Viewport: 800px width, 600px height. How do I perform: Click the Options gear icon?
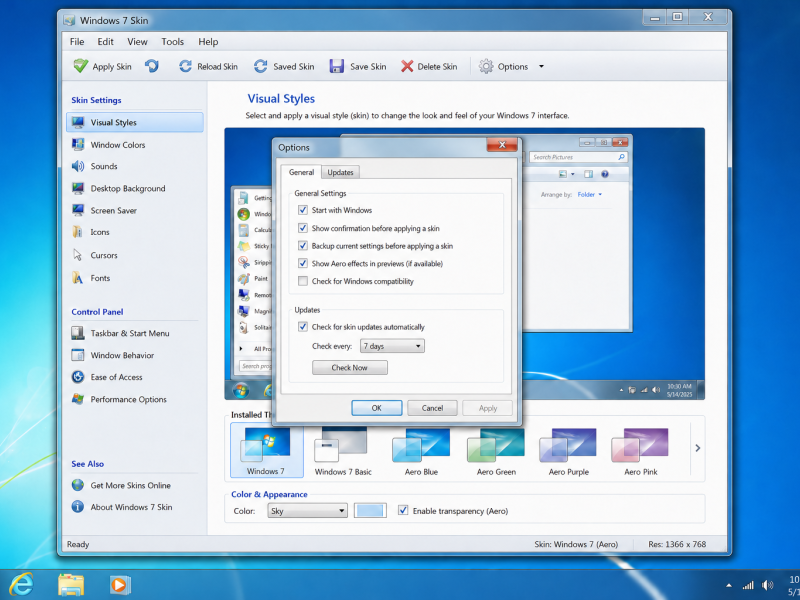(486, 66)
